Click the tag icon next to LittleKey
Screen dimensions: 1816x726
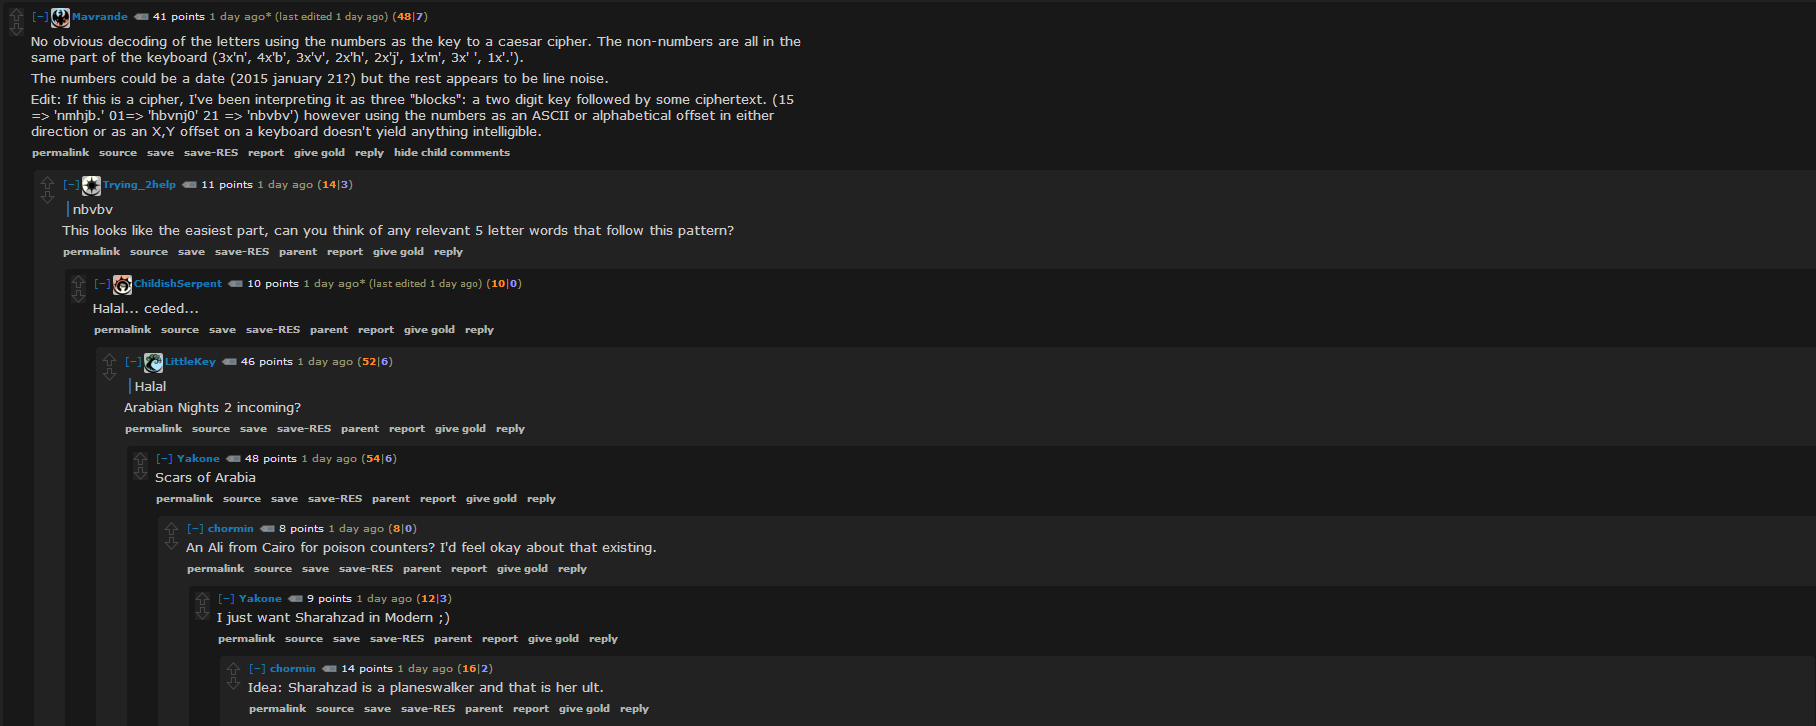[229, 362]
